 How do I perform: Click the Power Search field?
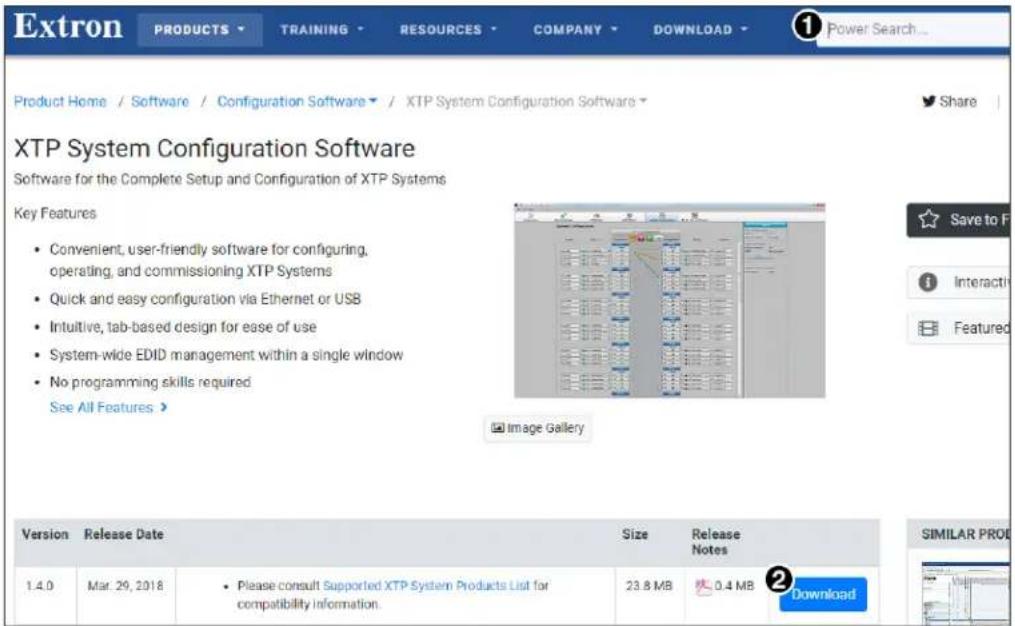coord(913,29)
